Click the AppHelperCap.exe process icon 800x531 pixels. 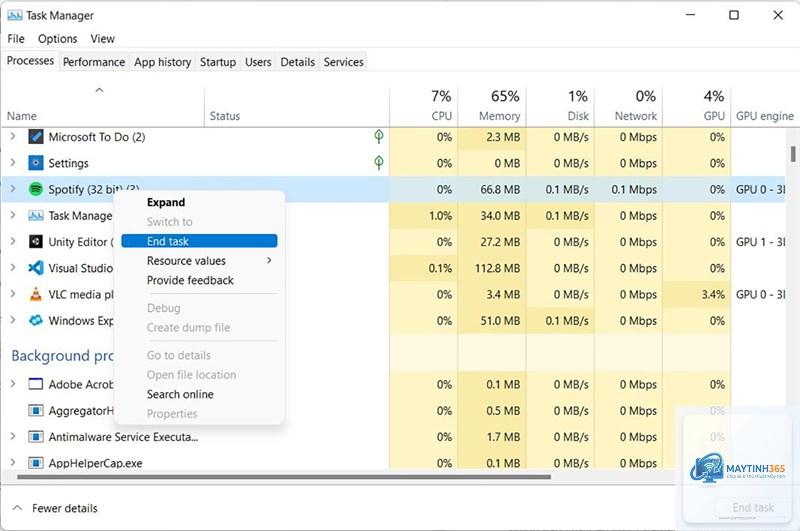coord(36,463)
